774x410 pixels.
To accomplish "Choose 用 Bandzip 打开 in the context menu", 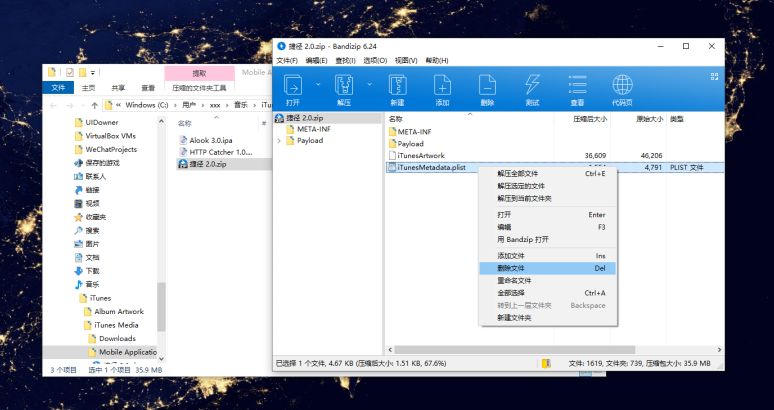I will pos(547,239).
